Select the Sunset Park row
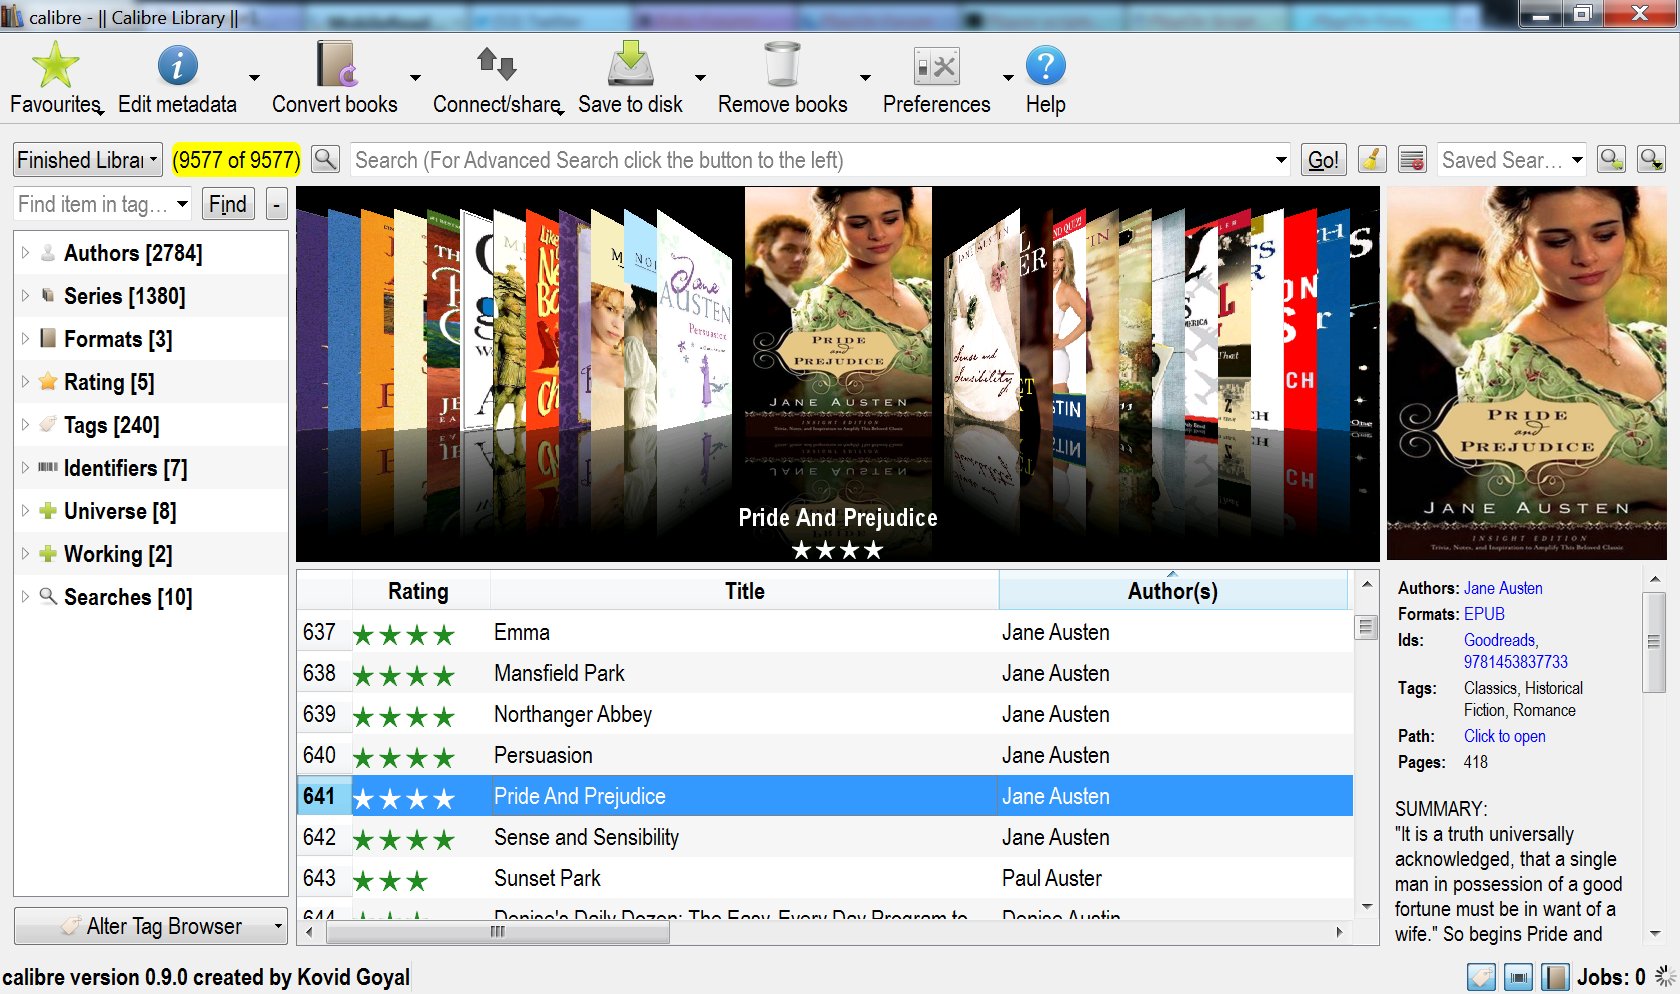Screen dimensions: 1680x994 tap(825, 878)
